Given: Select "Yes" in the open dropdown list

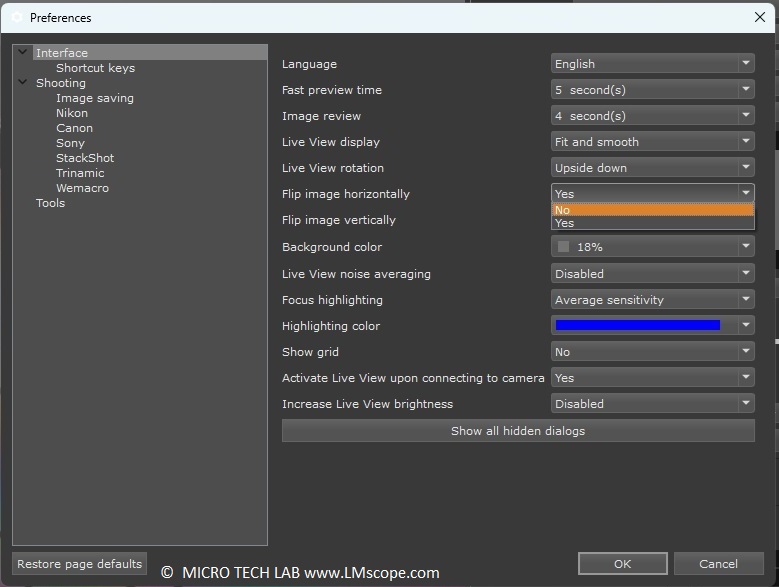Looking at the screenshot, I should pos(652,223).
